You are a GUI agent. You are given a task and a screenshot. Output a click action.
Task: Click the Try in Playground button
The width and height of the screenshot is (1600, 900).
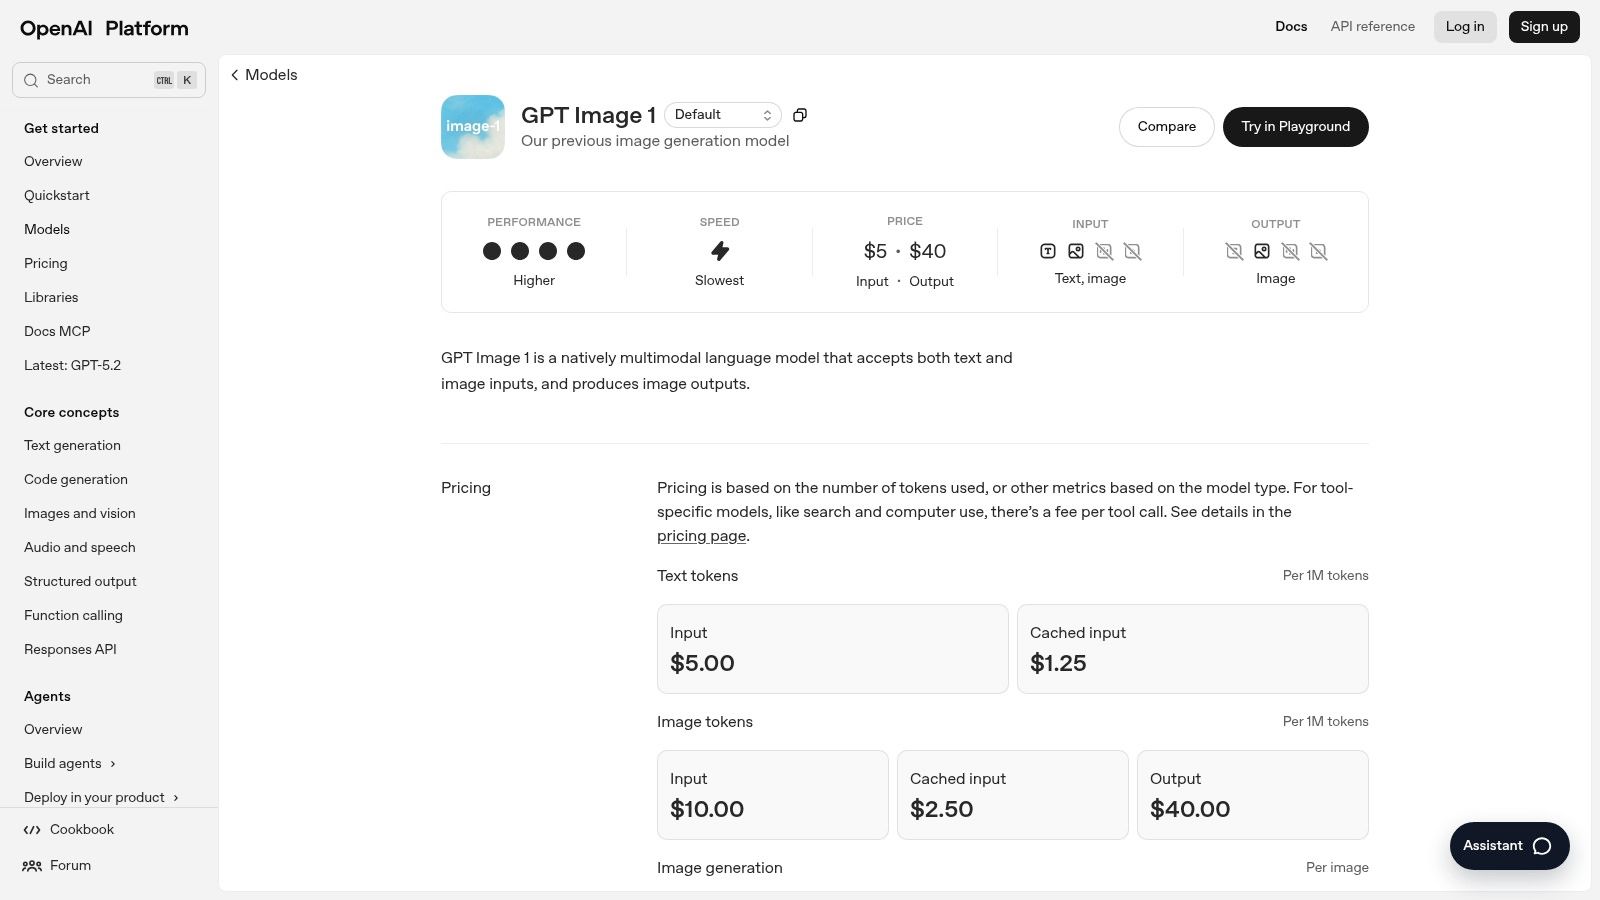point(1295,127)
